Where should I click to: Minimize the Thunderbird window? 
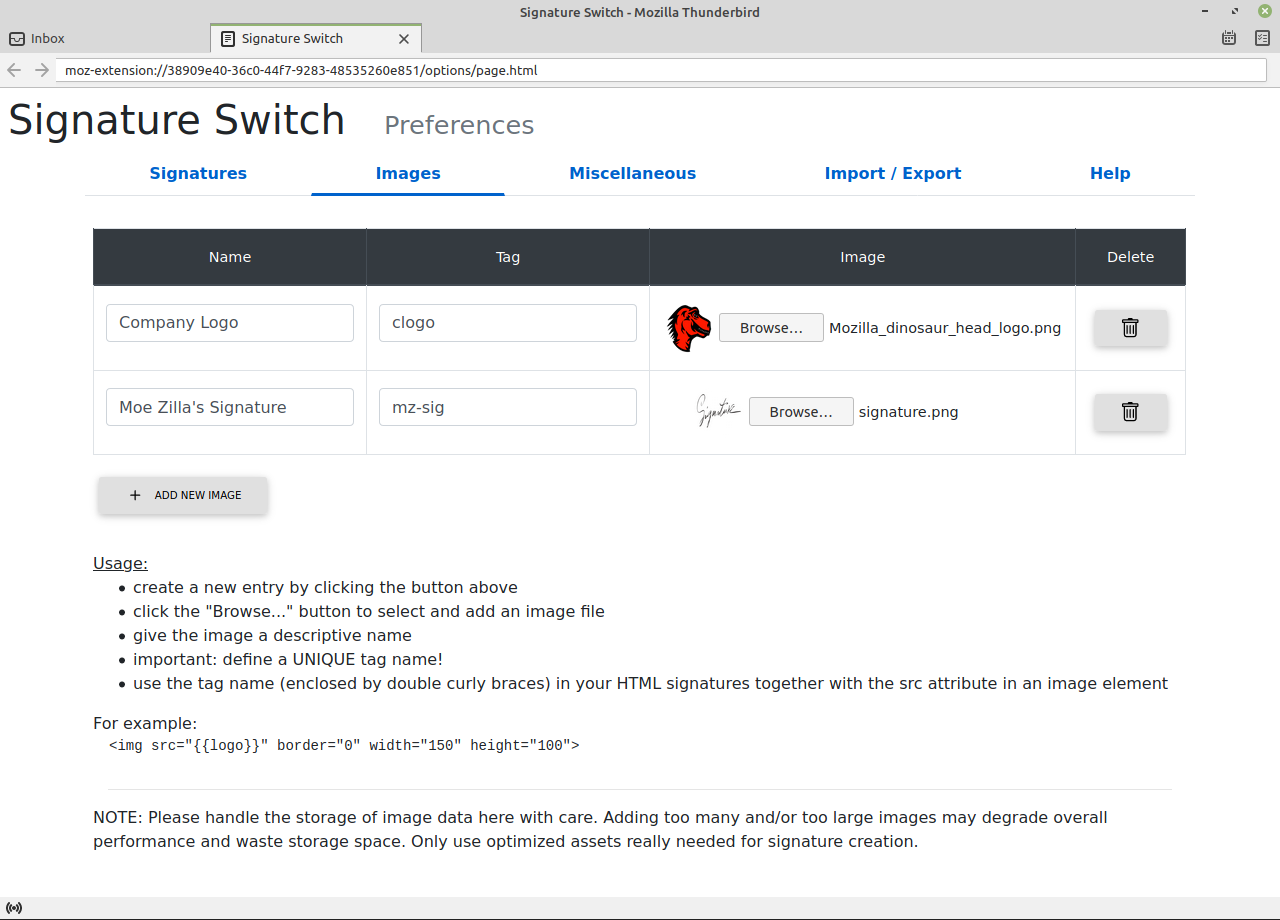1206,12
